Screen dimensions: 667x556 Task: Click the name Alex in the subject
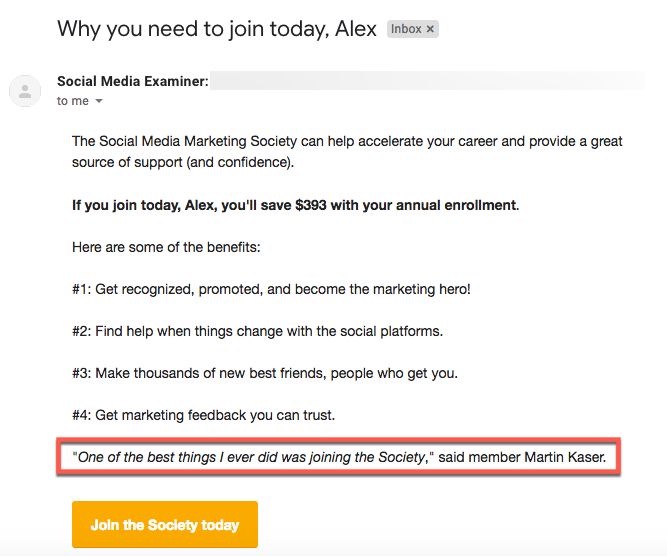click(356, 29)
